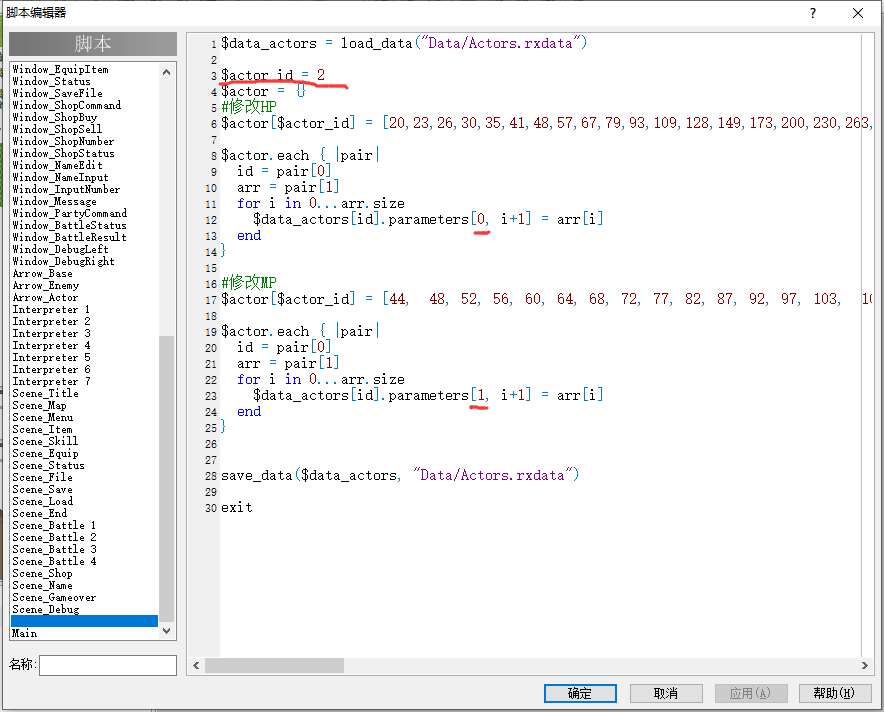Click the save_data code line
Screen dimensions: 884x712
[400, 476]
